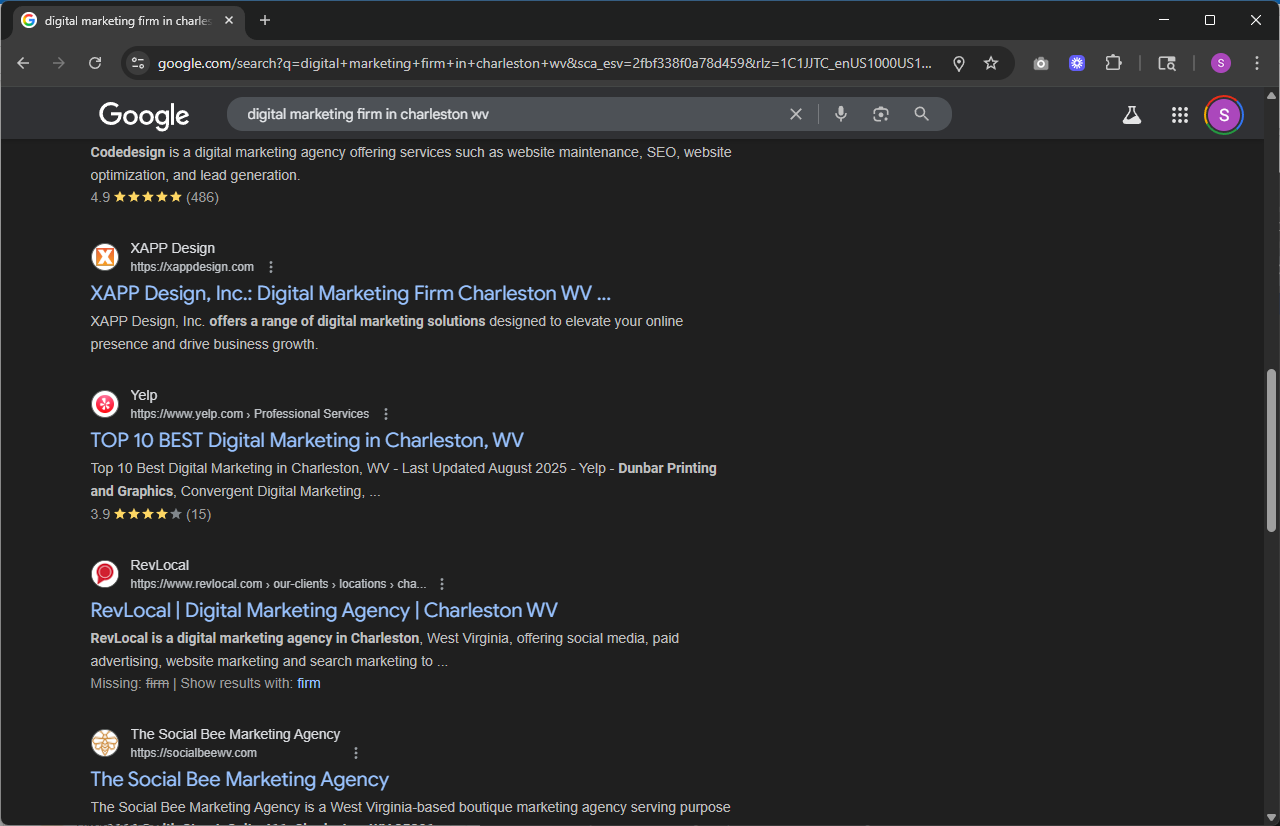Click the page vertical scrollbar thumb

point(1271,450)
